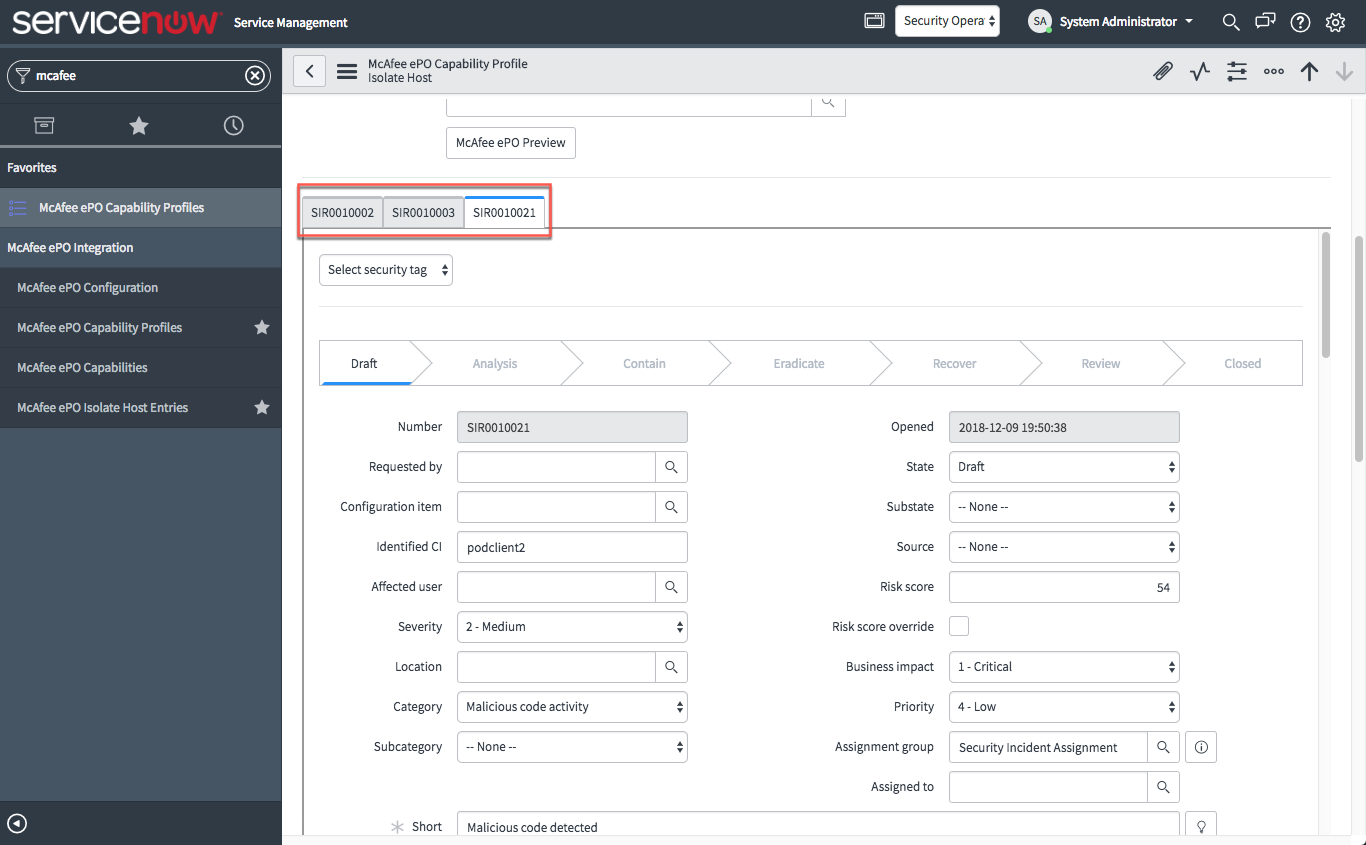Open the Substate dropdown
Screen dimensions: 1366x845
pos(1064,507)
